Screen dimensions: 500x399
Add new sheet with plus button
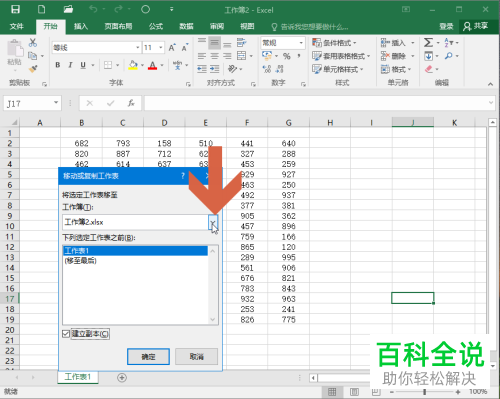pos(122,378)
